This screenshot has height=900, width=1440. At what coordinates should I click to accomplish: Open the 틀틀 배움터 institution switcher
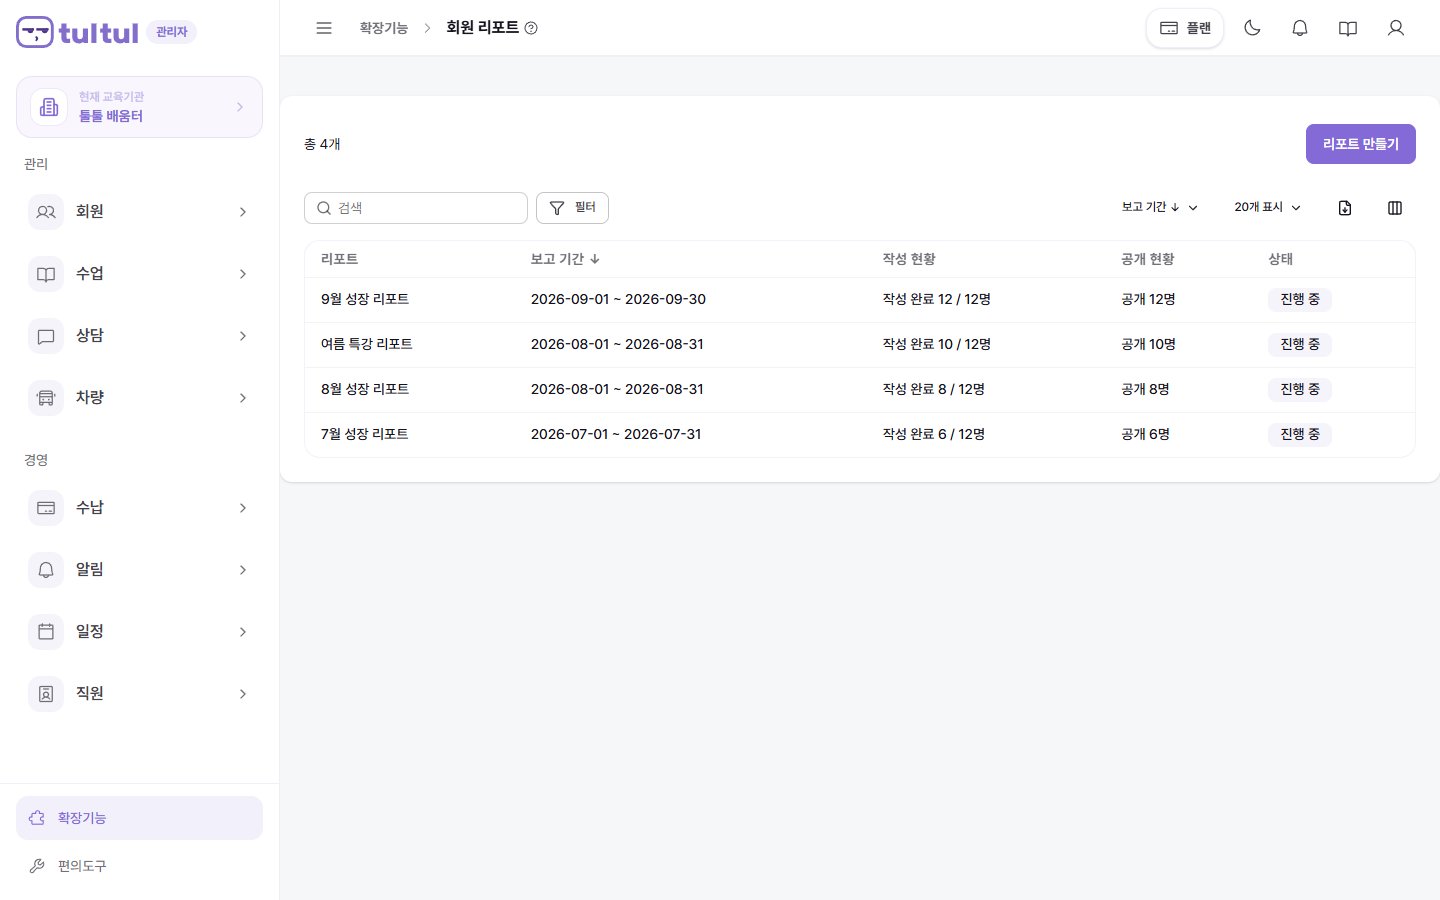(x=139, y=107)
